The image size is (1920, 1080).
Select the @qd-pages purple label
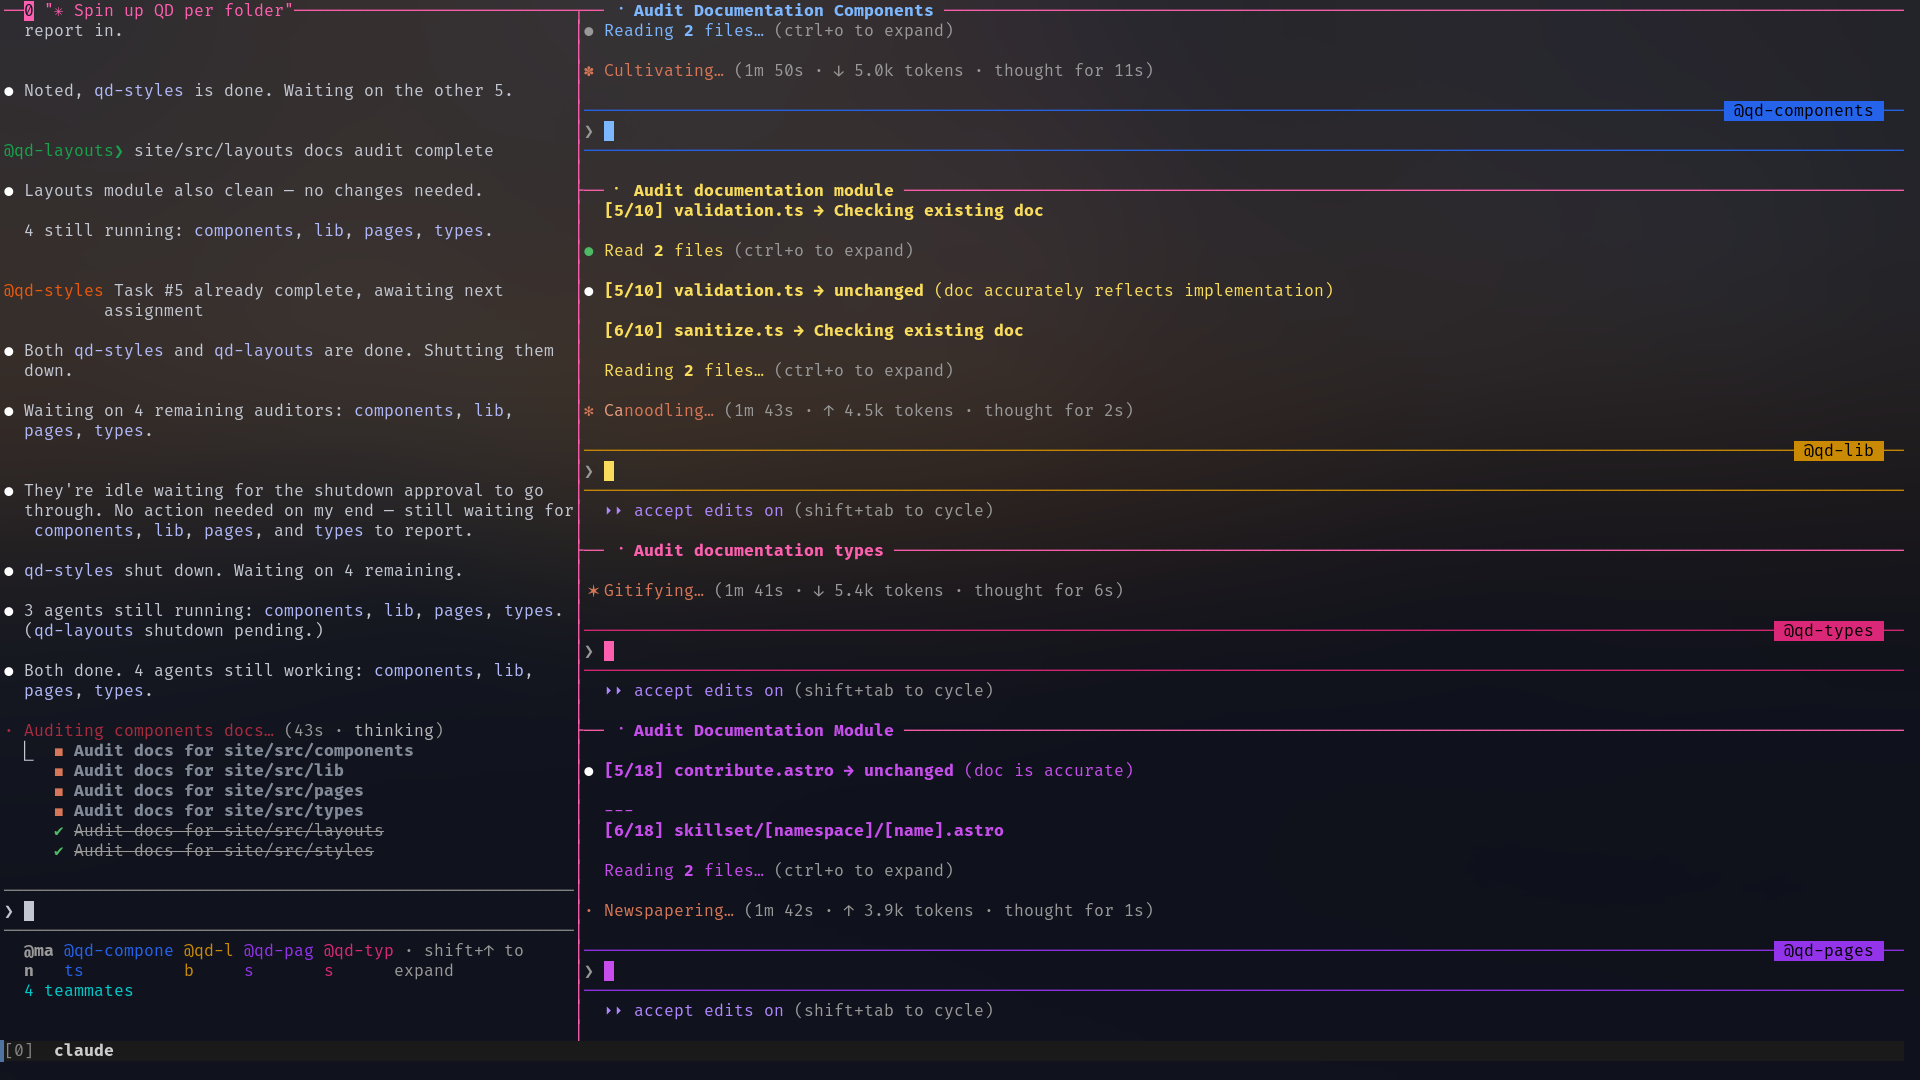point(1828,951)
